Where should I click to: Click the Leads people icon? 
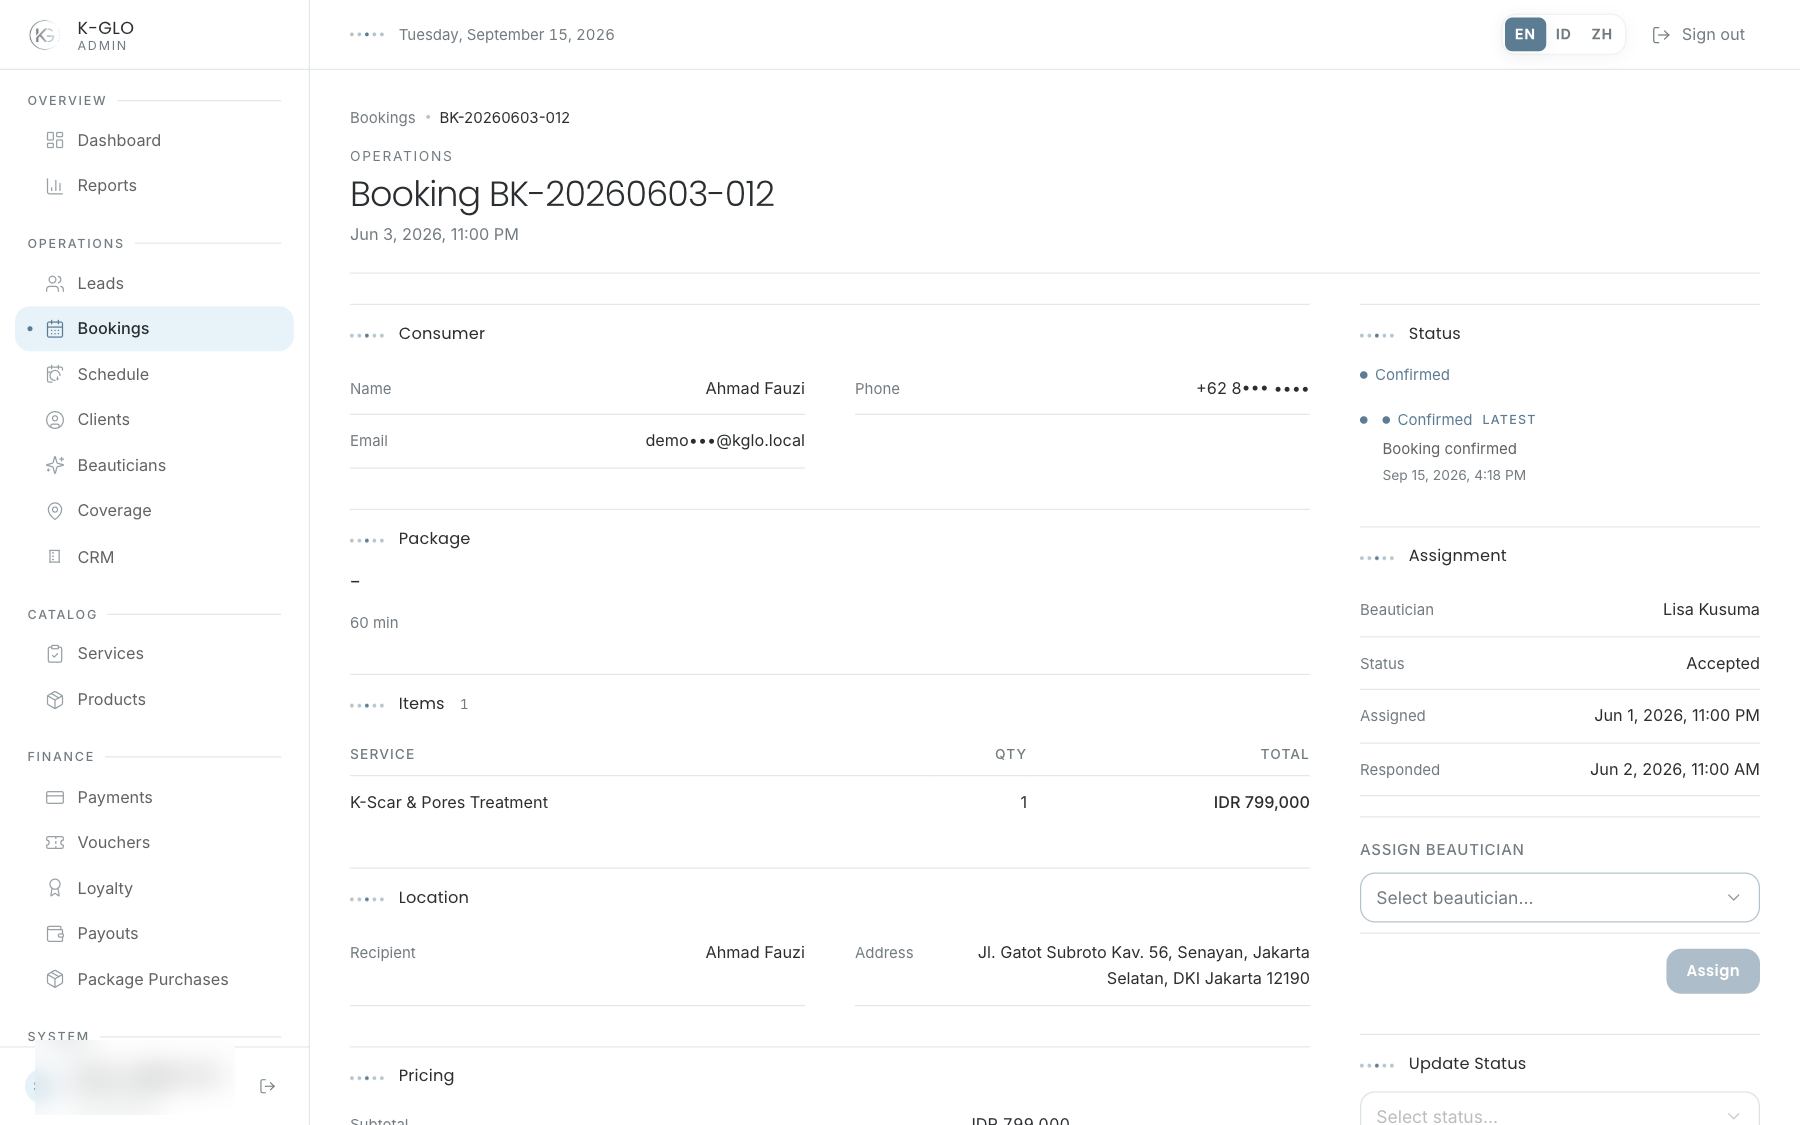(55, 284)
